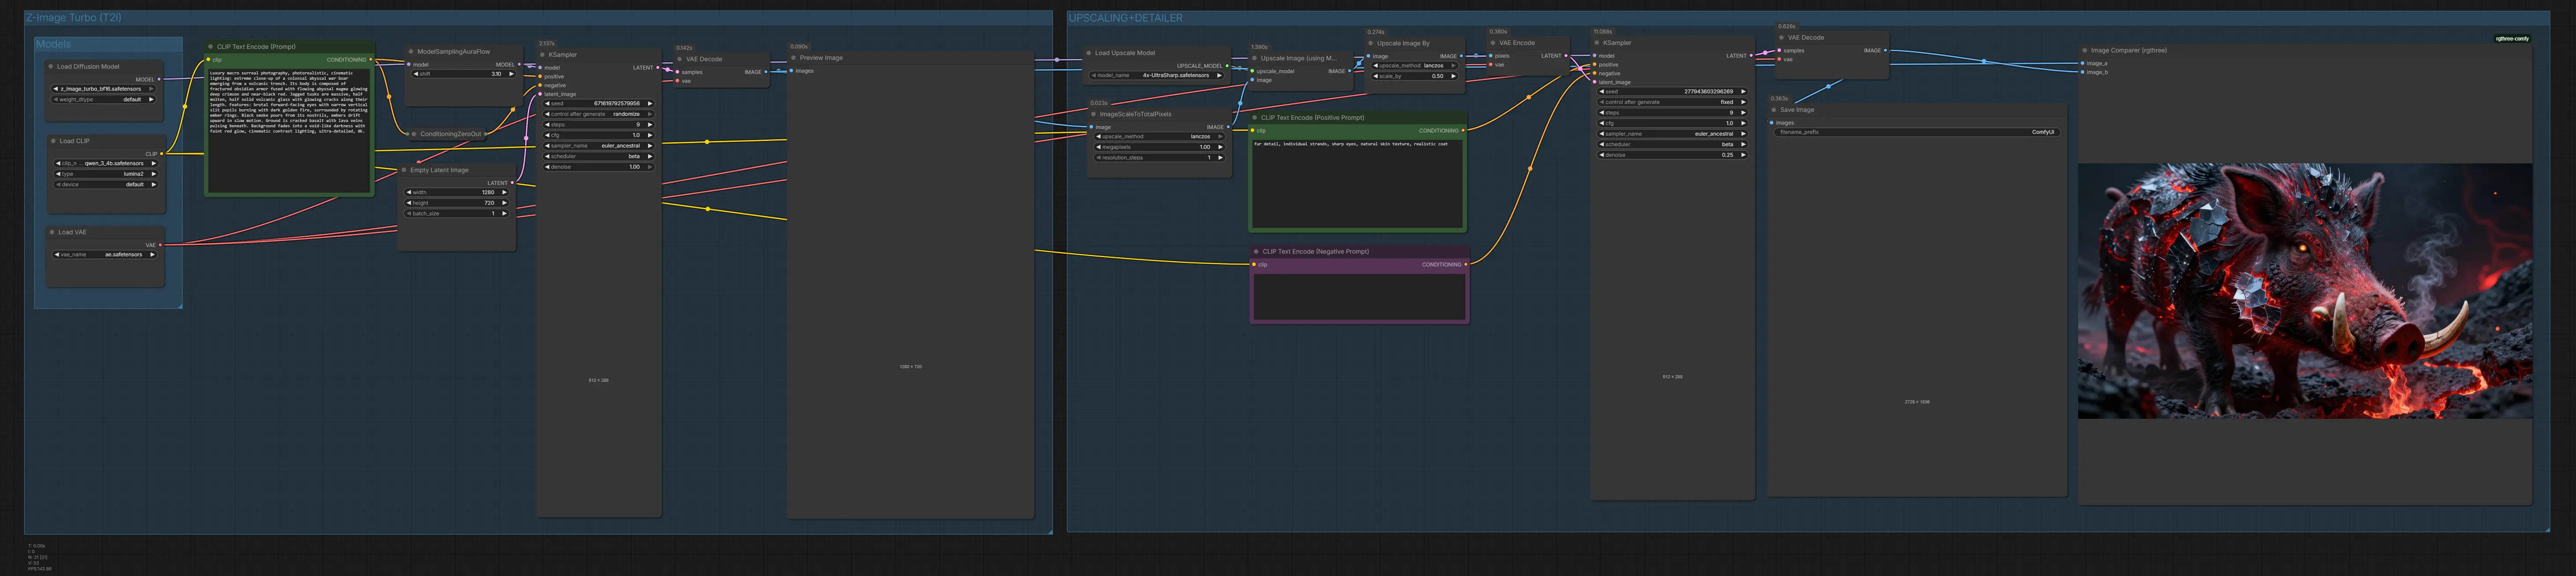The height and width of the screenshot is (576, 2576).
Task: Open the control after generate fixed dropdown
Action: click(x=1673, y=102)
